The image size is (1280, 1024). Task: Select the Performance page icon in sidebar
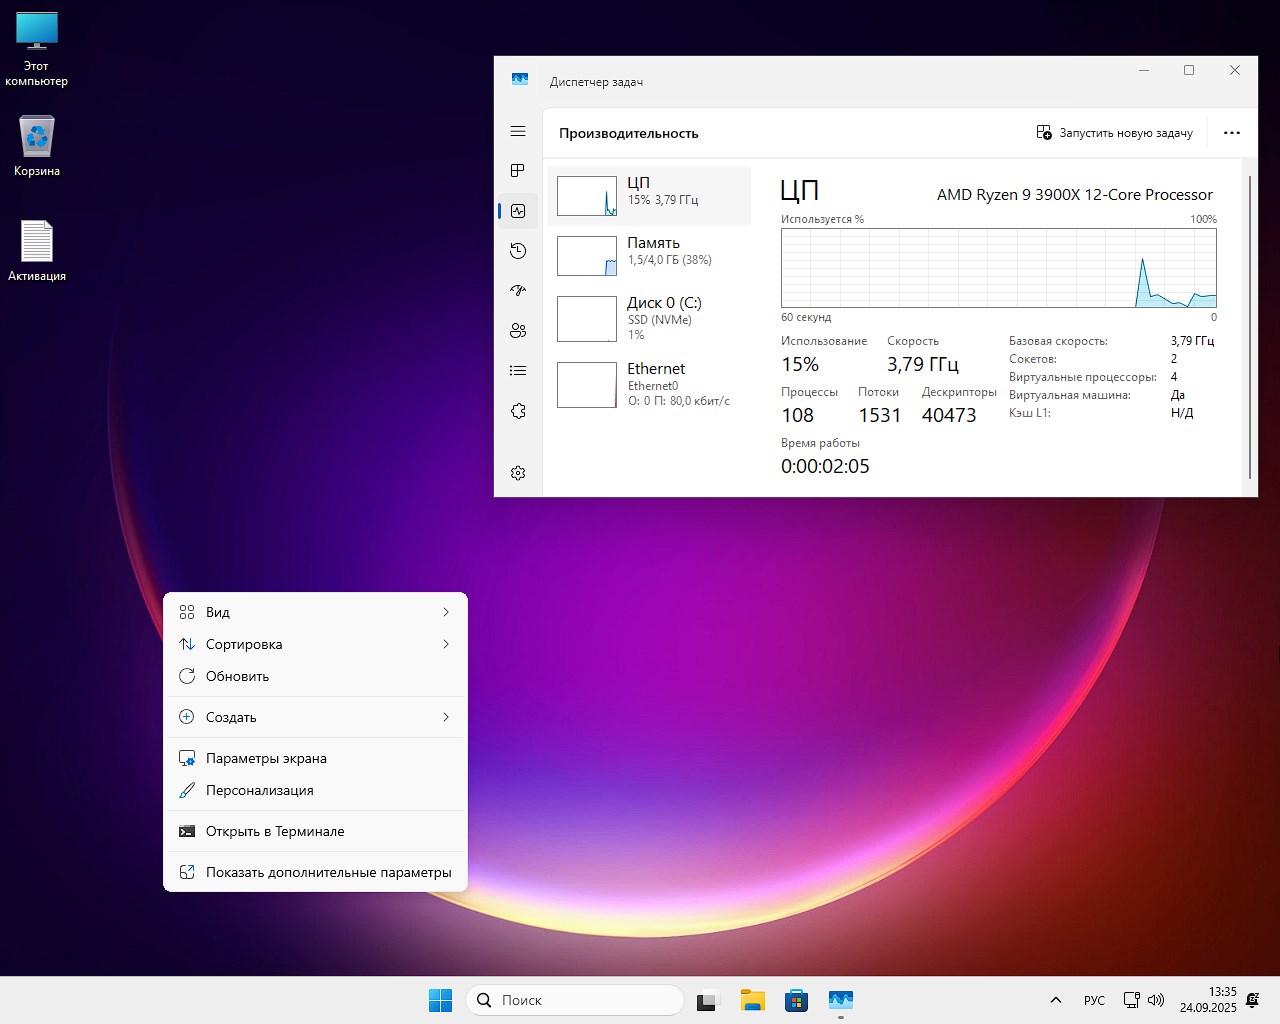click(518, 211)
